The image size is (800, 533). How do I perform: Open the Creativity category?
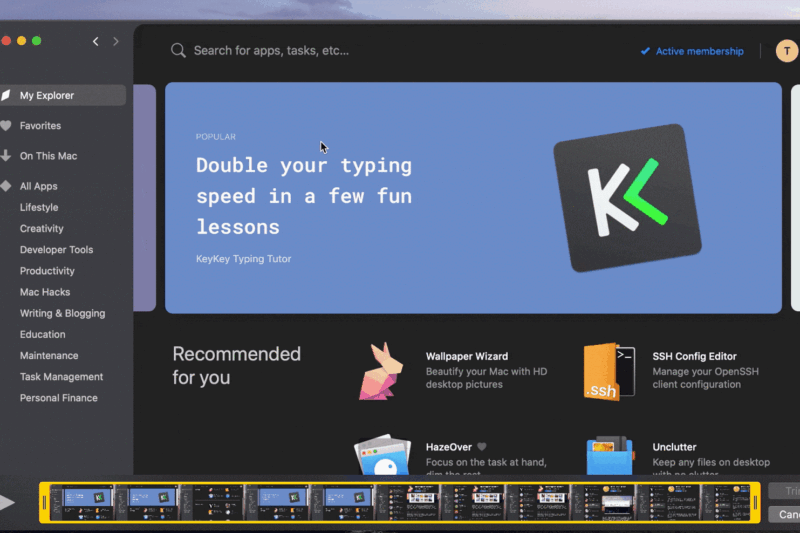coord(41,229)
